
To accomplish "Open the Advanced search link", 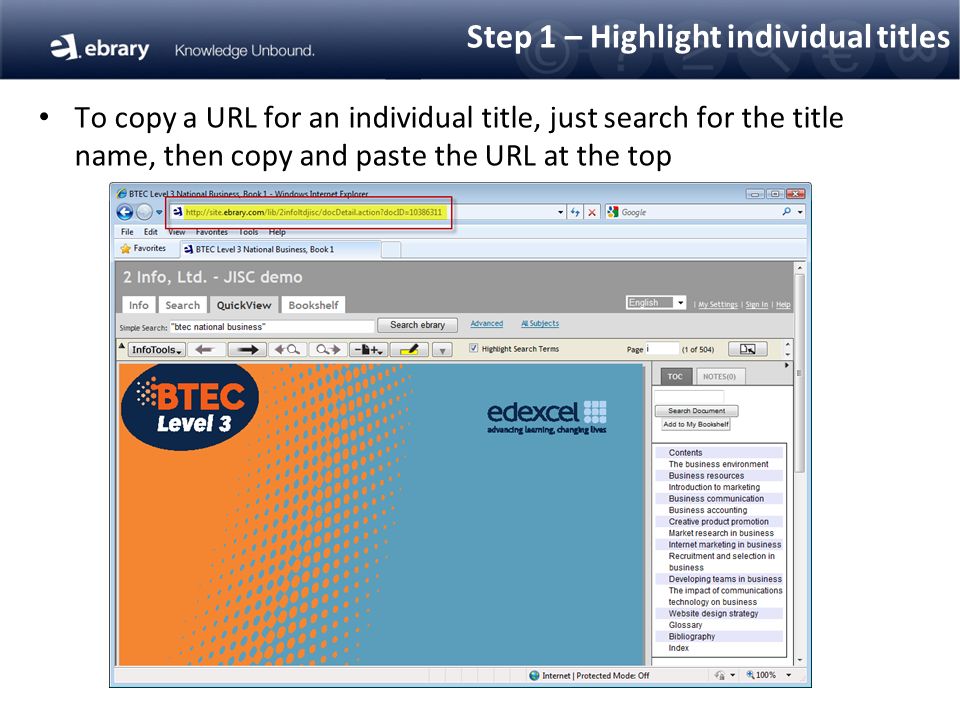I will [487, 323].
